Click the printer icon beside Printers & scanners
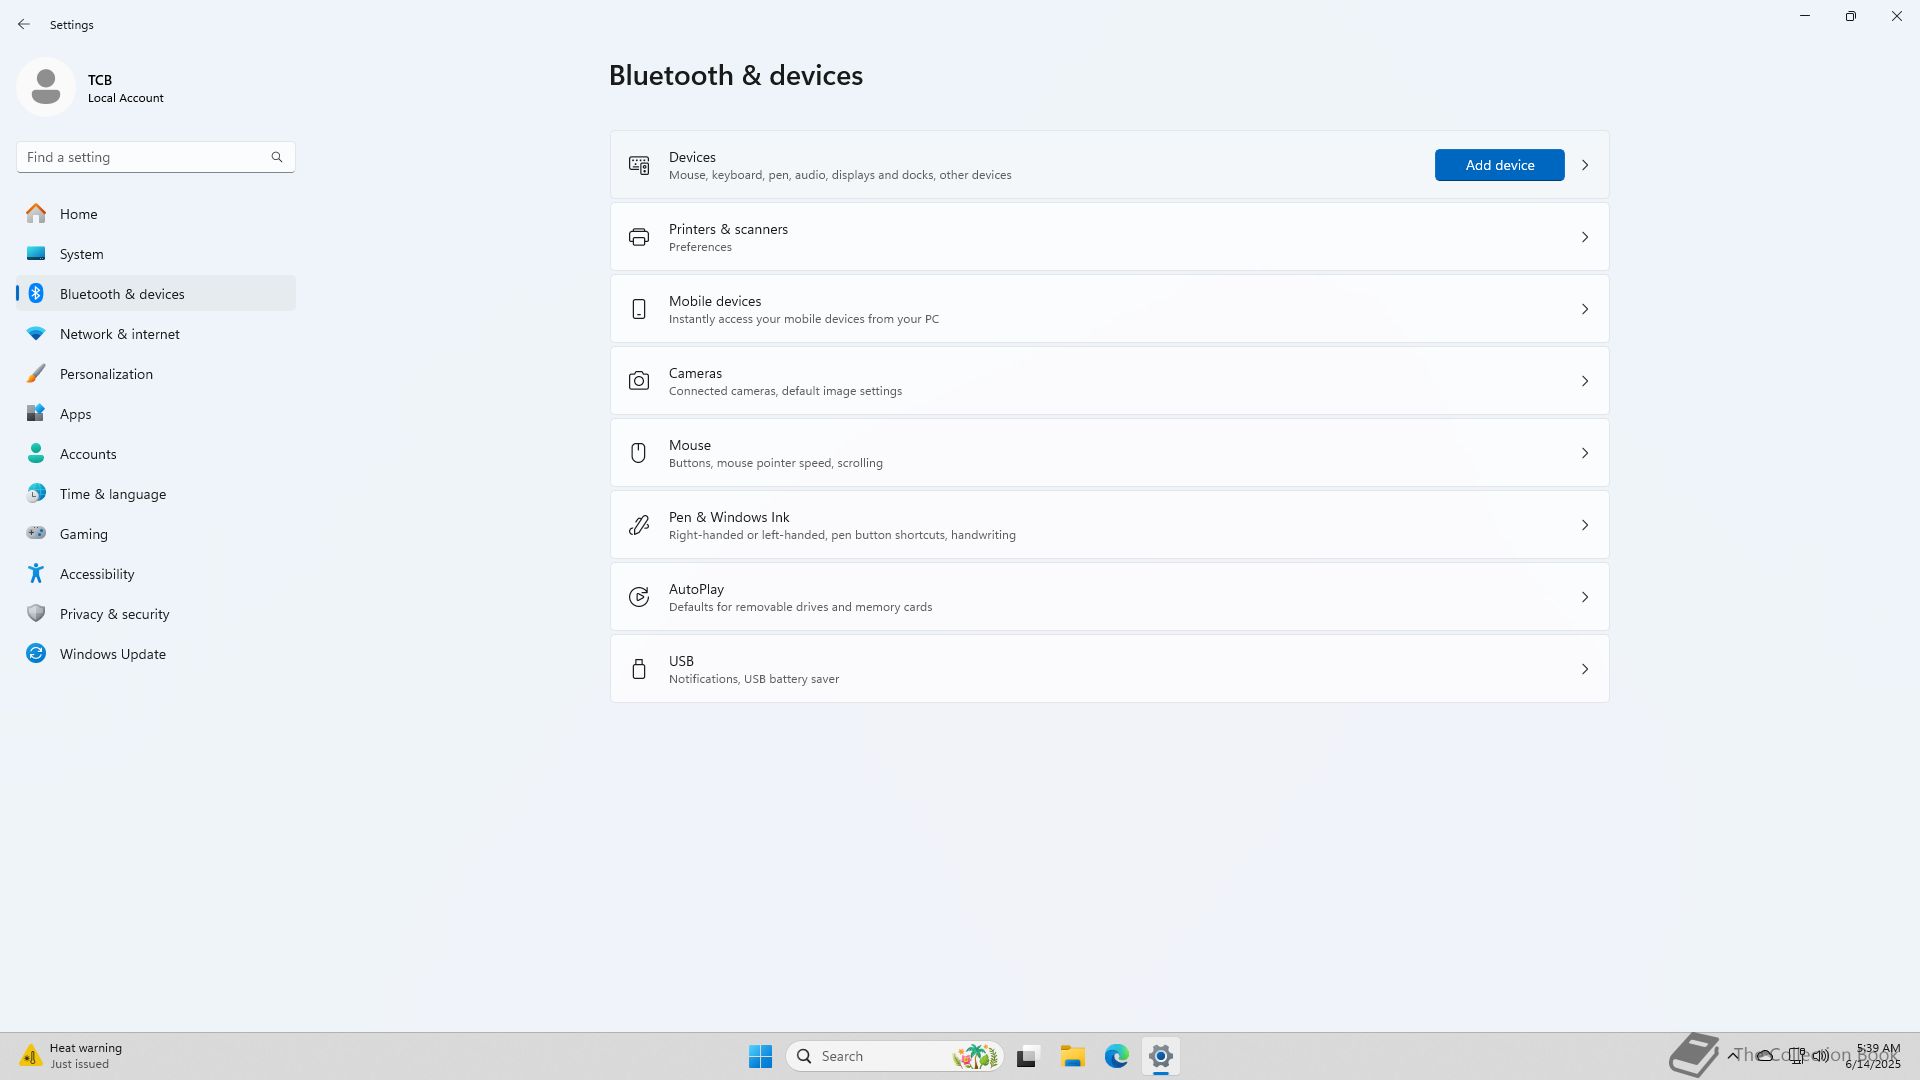Screen dimensions: 1920x1080 (x=638, y=237)
